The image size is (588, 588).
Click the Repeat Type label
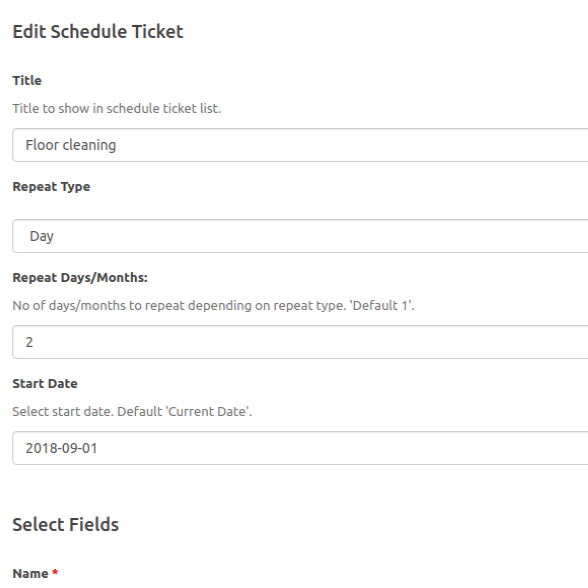(51, 187)
